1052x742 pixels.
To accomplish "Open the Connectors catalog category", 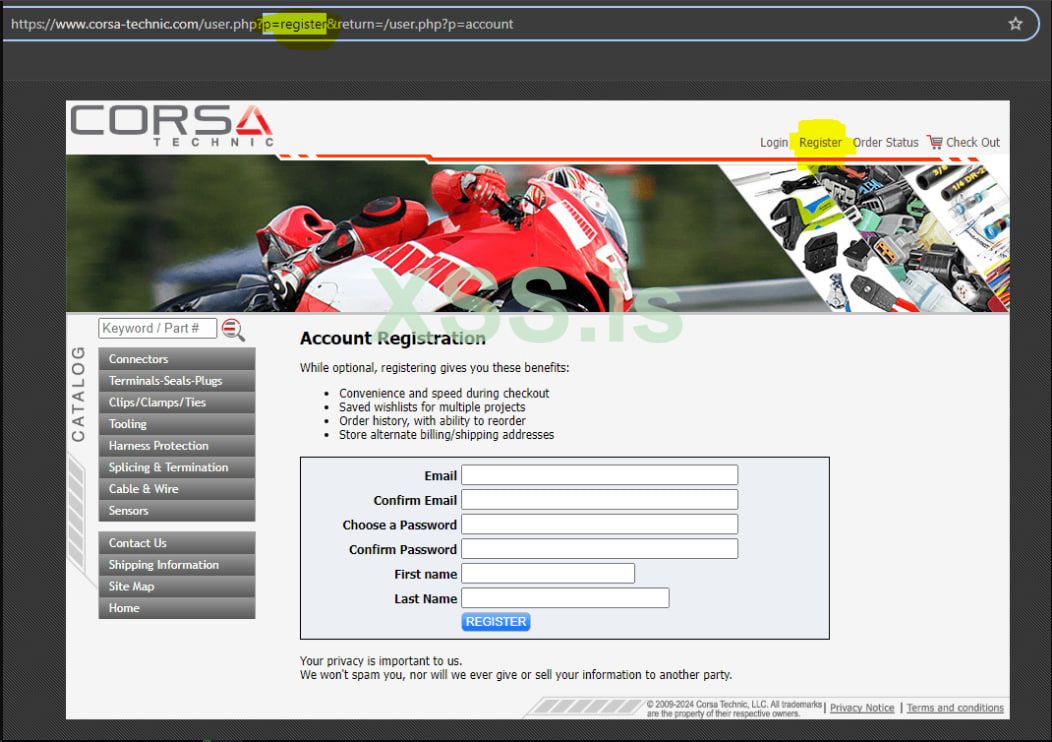I will (176, 359).
